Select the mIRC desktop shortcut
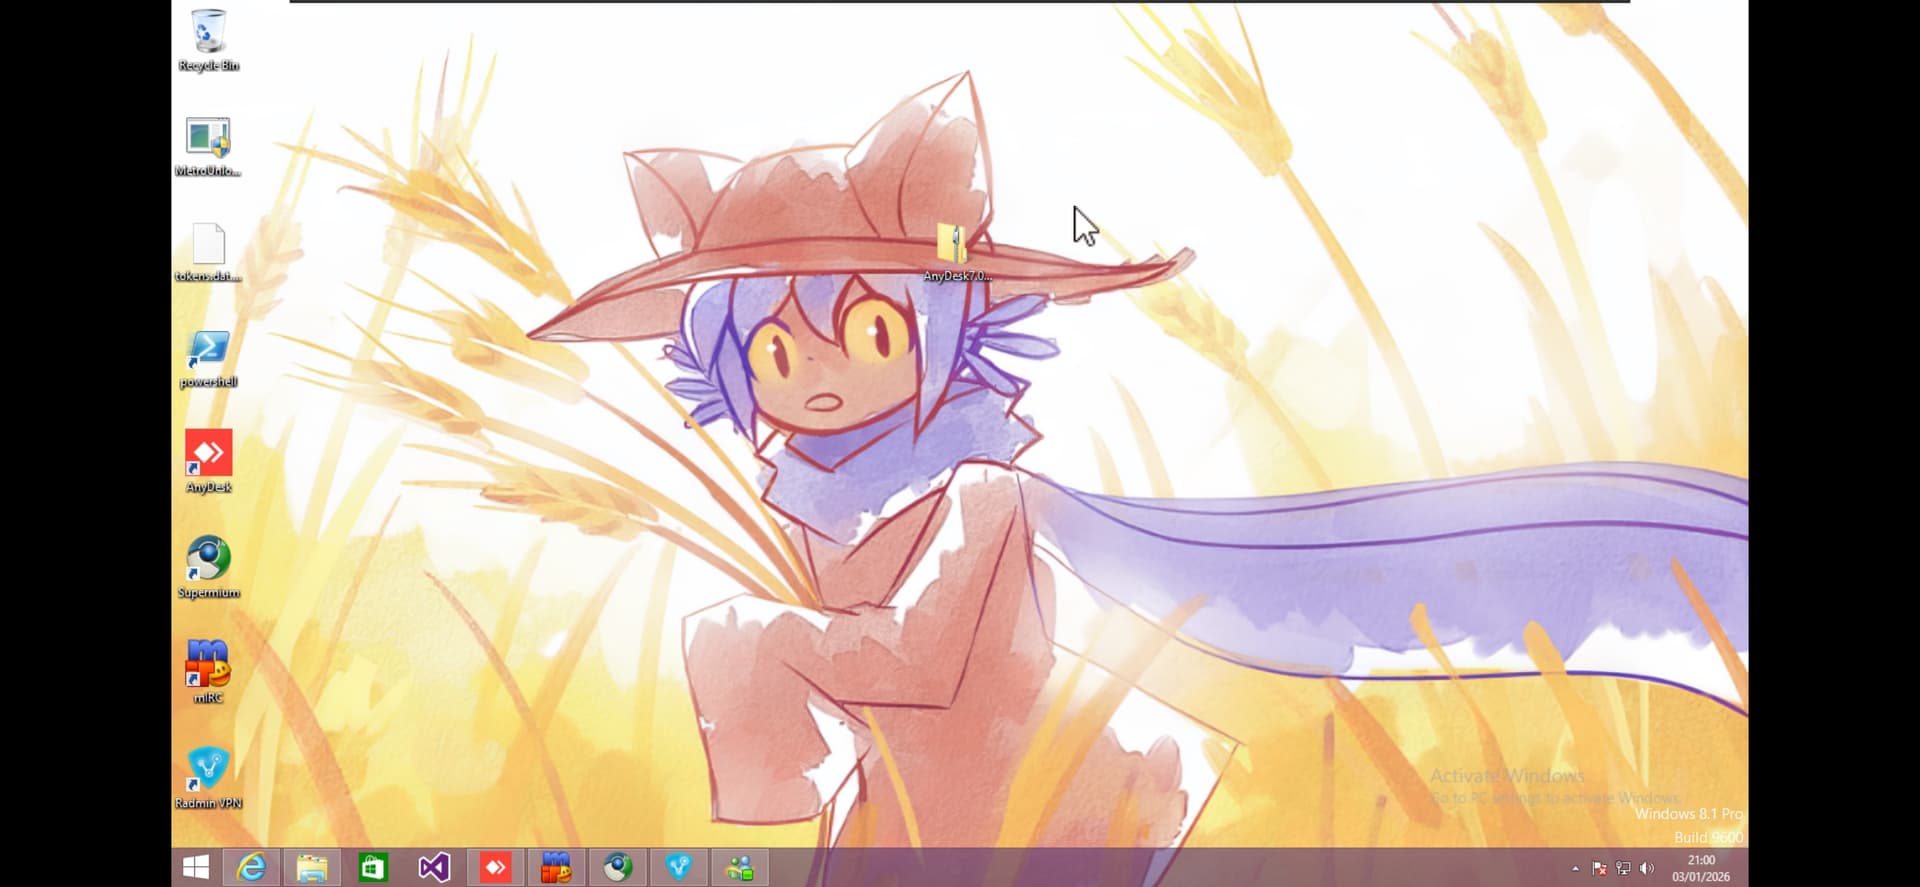Screen dimensions: 1920x887 [208, 667]
